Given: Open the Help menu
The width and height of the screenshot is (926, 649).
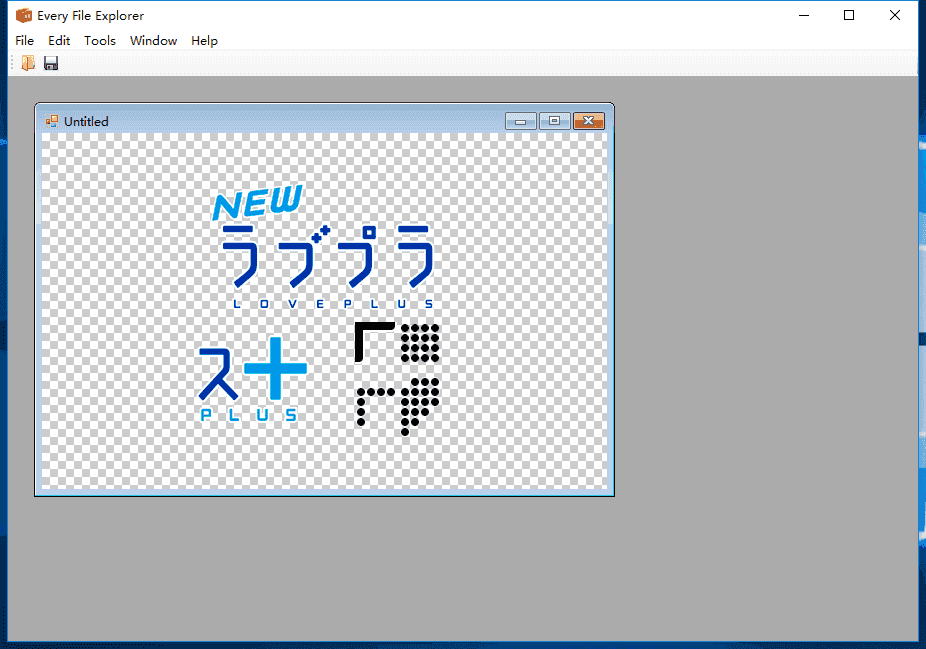Looking at the screenshot, I should 204,41.
